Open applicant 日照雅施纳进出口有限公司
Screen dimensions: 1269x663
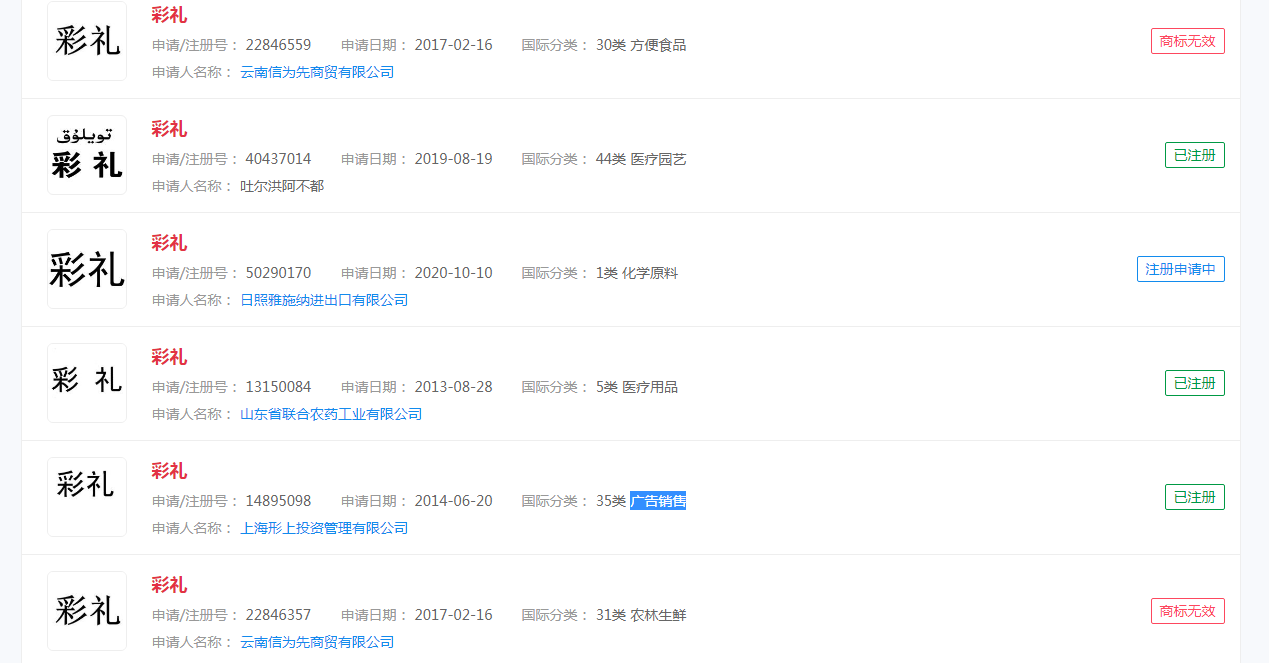324,300
